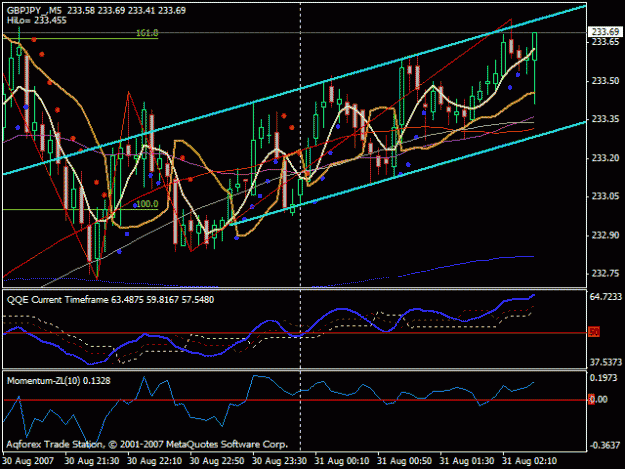625x469 pixels.
Task: Click the current price tag 233.69
Action: 605,31
